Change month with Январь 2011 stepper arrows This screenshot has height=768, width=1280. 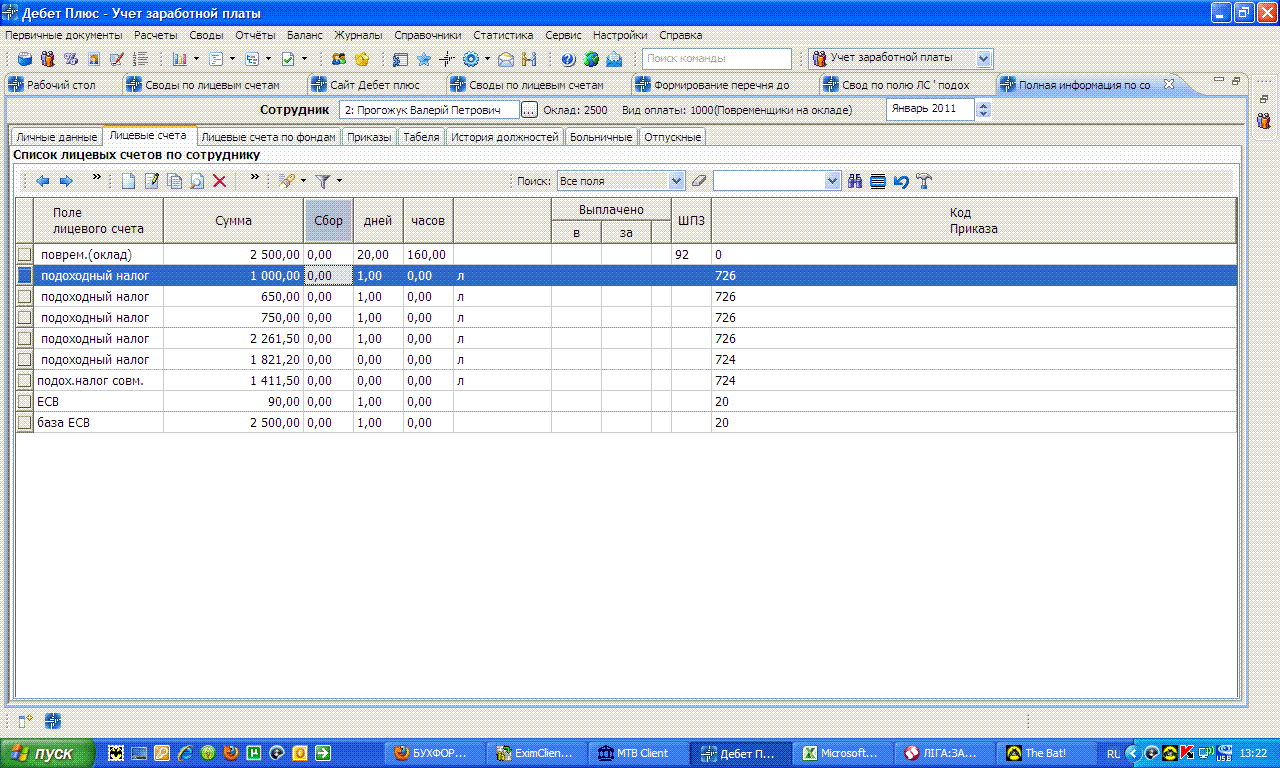[984, 110]
